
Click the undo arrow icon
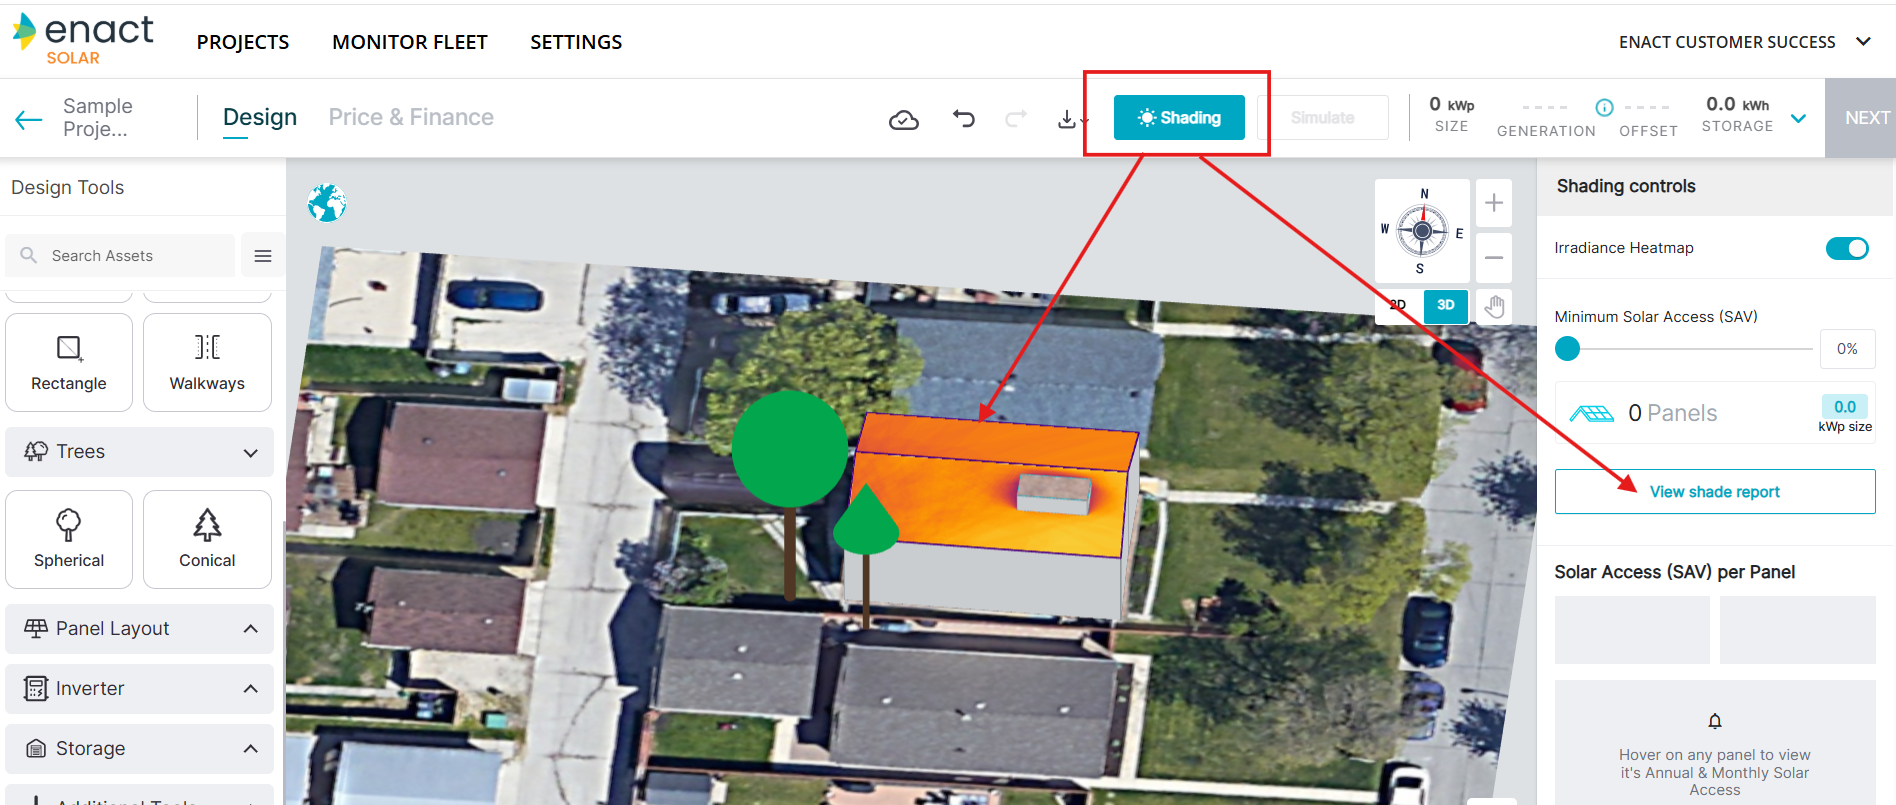point(963,119)
